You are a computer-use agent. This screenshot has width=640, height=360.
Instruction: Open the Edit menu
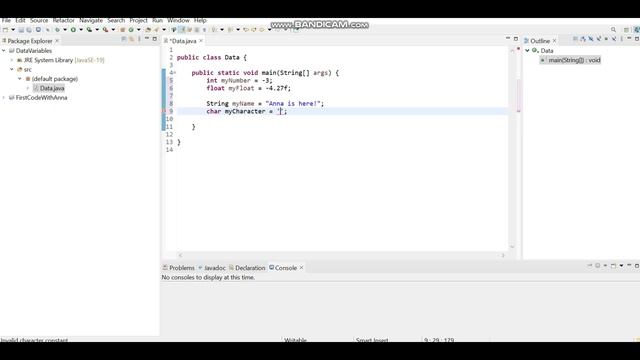click(x=20, y=20)
